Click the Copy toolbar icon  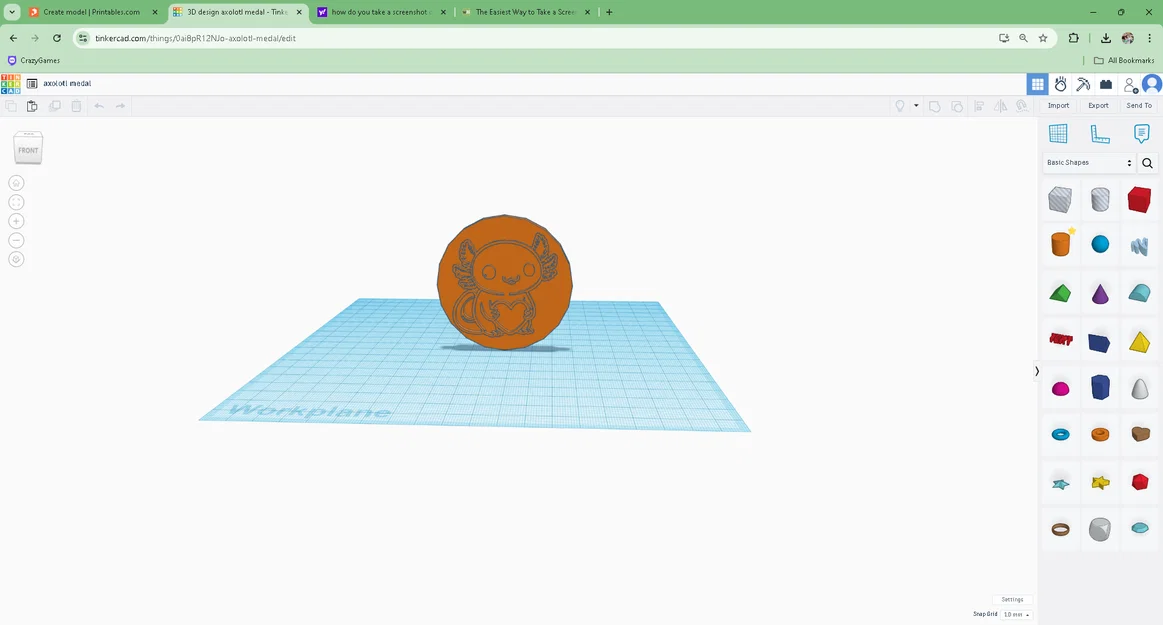pyautogui.click(x=10, y=106)
